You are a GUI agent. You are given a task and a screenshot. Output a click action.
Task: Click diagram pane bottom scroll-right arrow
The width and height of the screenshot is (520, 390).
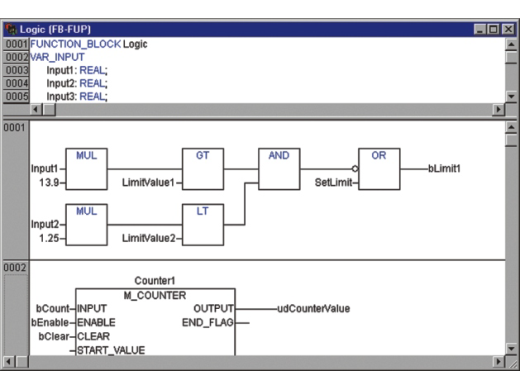(499, 362)
